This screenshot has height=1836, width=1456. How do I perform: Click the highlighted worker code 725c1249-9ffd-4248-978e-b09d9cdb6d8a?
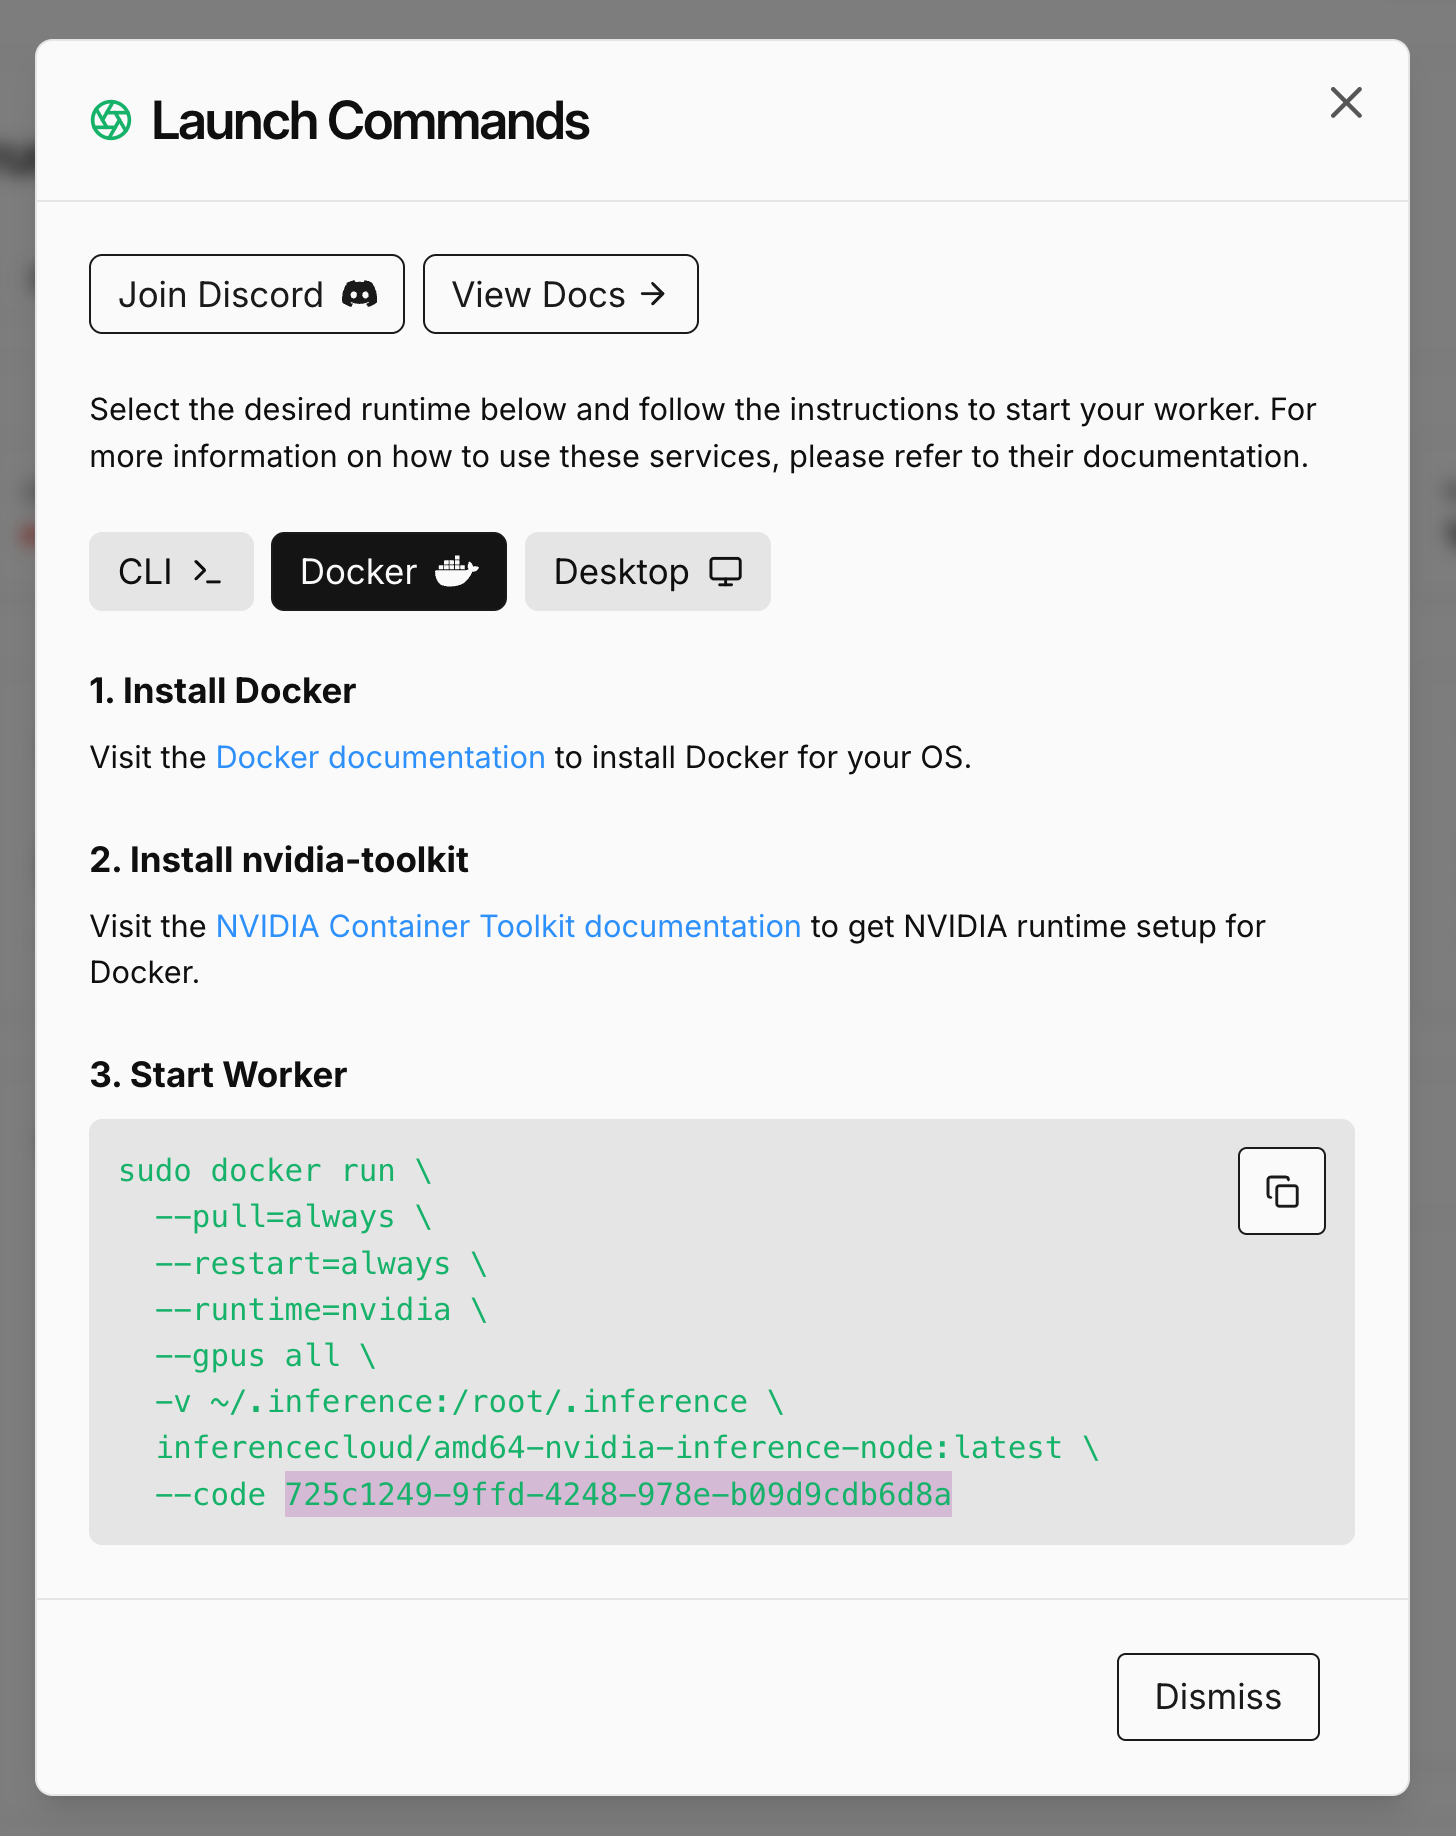pos(618,1494)
